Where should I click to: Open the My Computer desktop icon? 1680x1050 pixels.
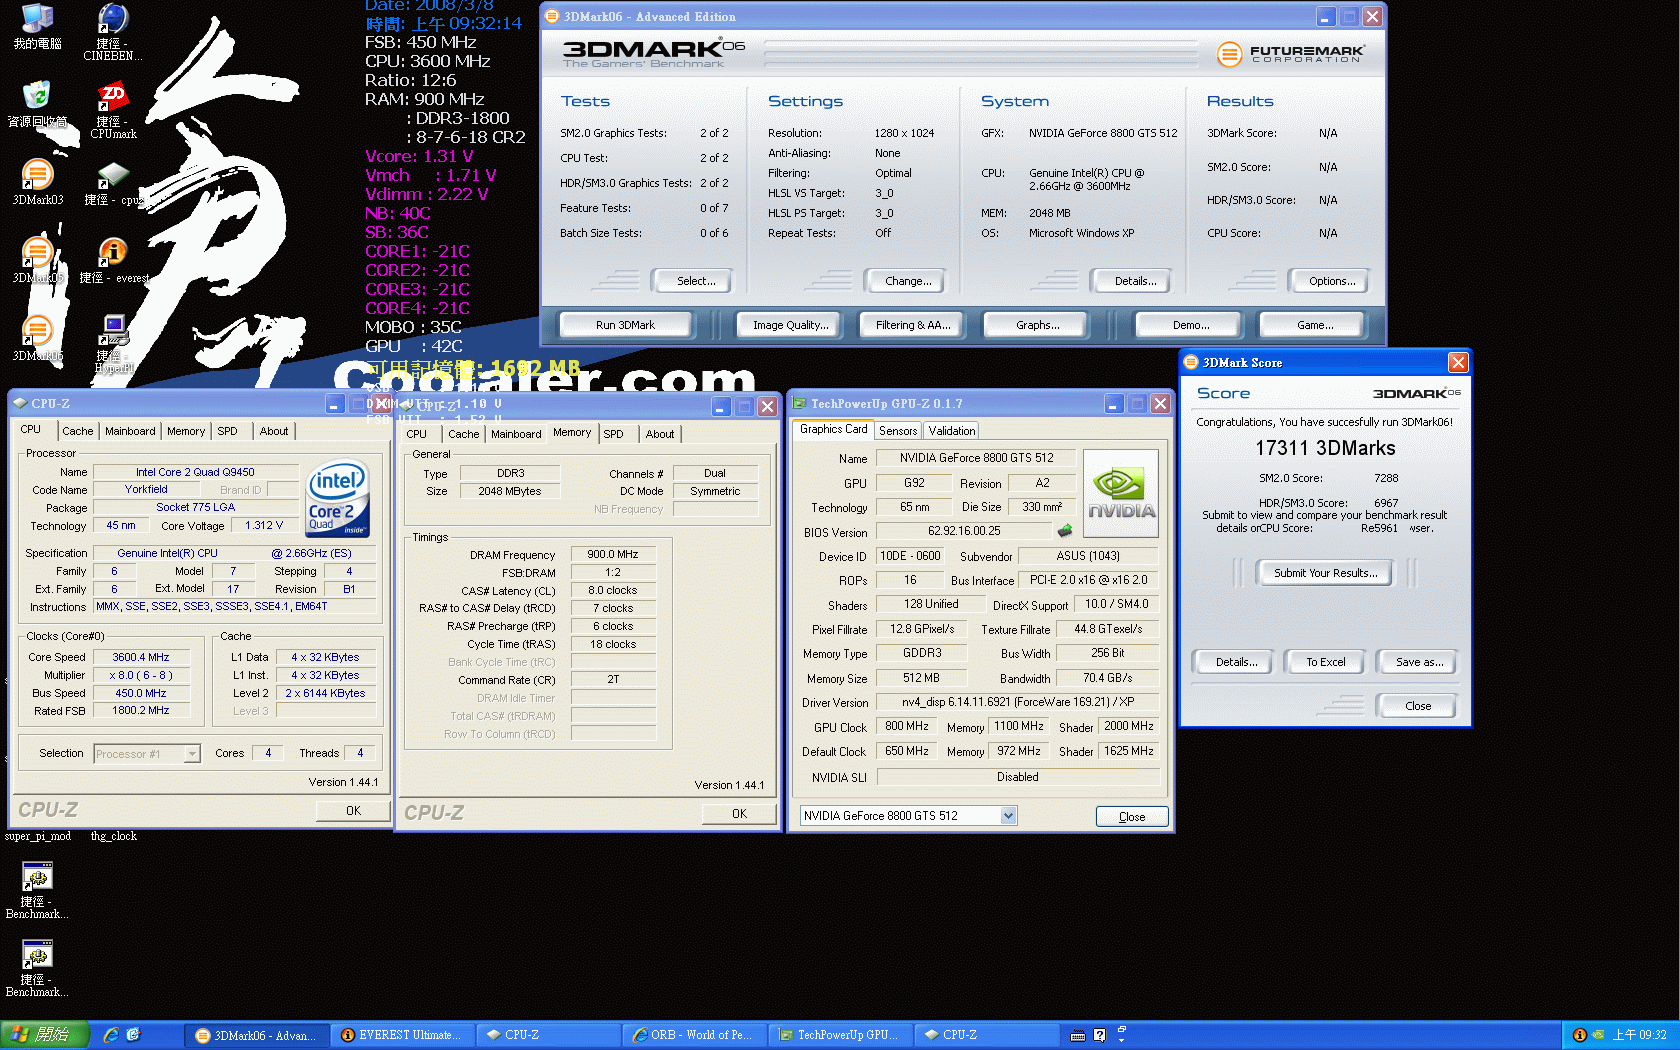coord(37,26)
